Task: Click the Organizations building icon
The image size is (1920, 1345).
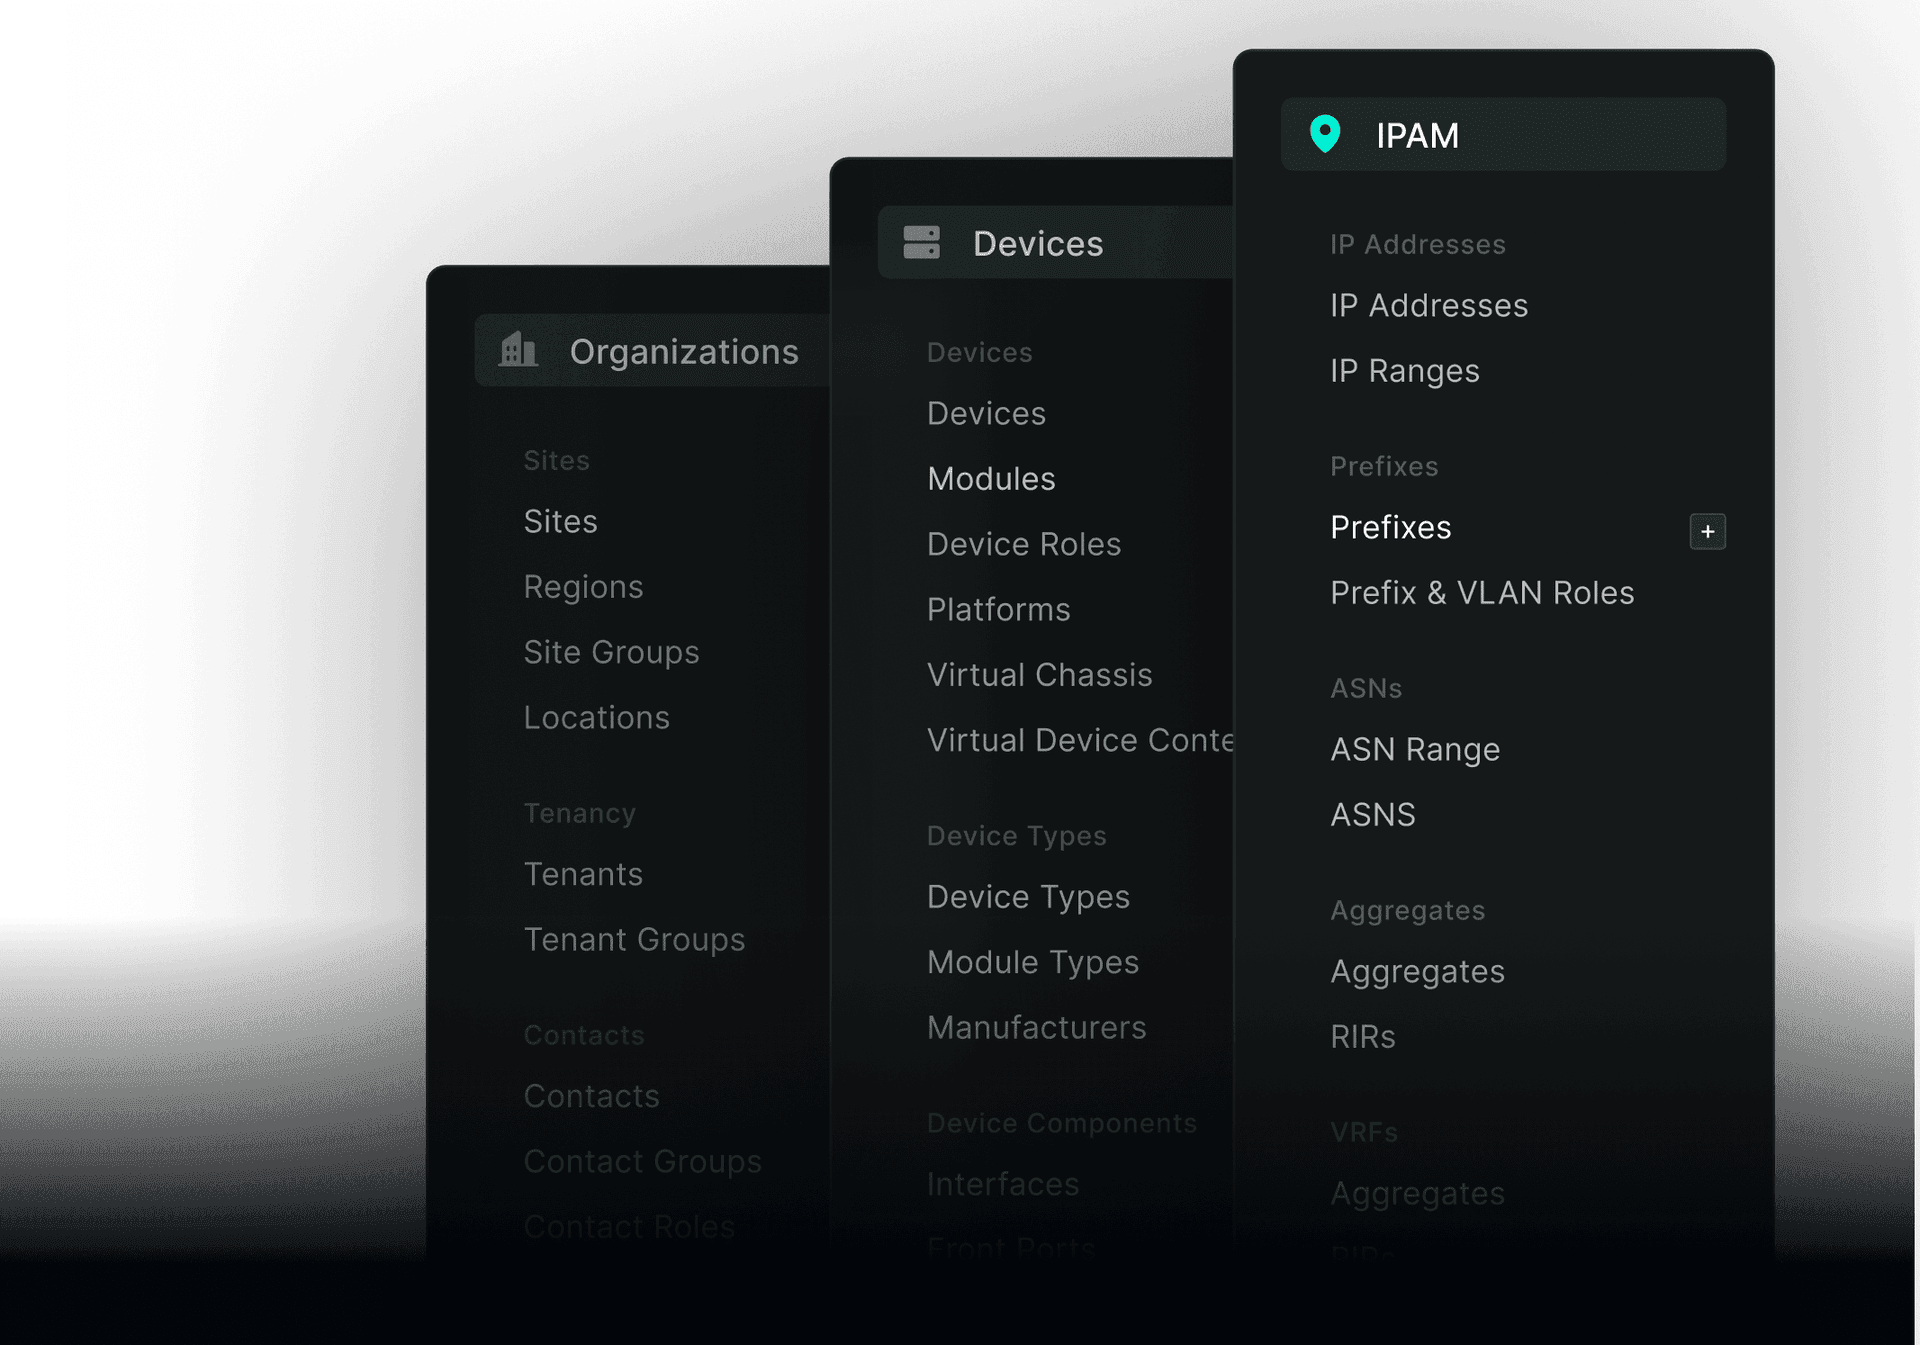Action: click(x=518, y=351)
